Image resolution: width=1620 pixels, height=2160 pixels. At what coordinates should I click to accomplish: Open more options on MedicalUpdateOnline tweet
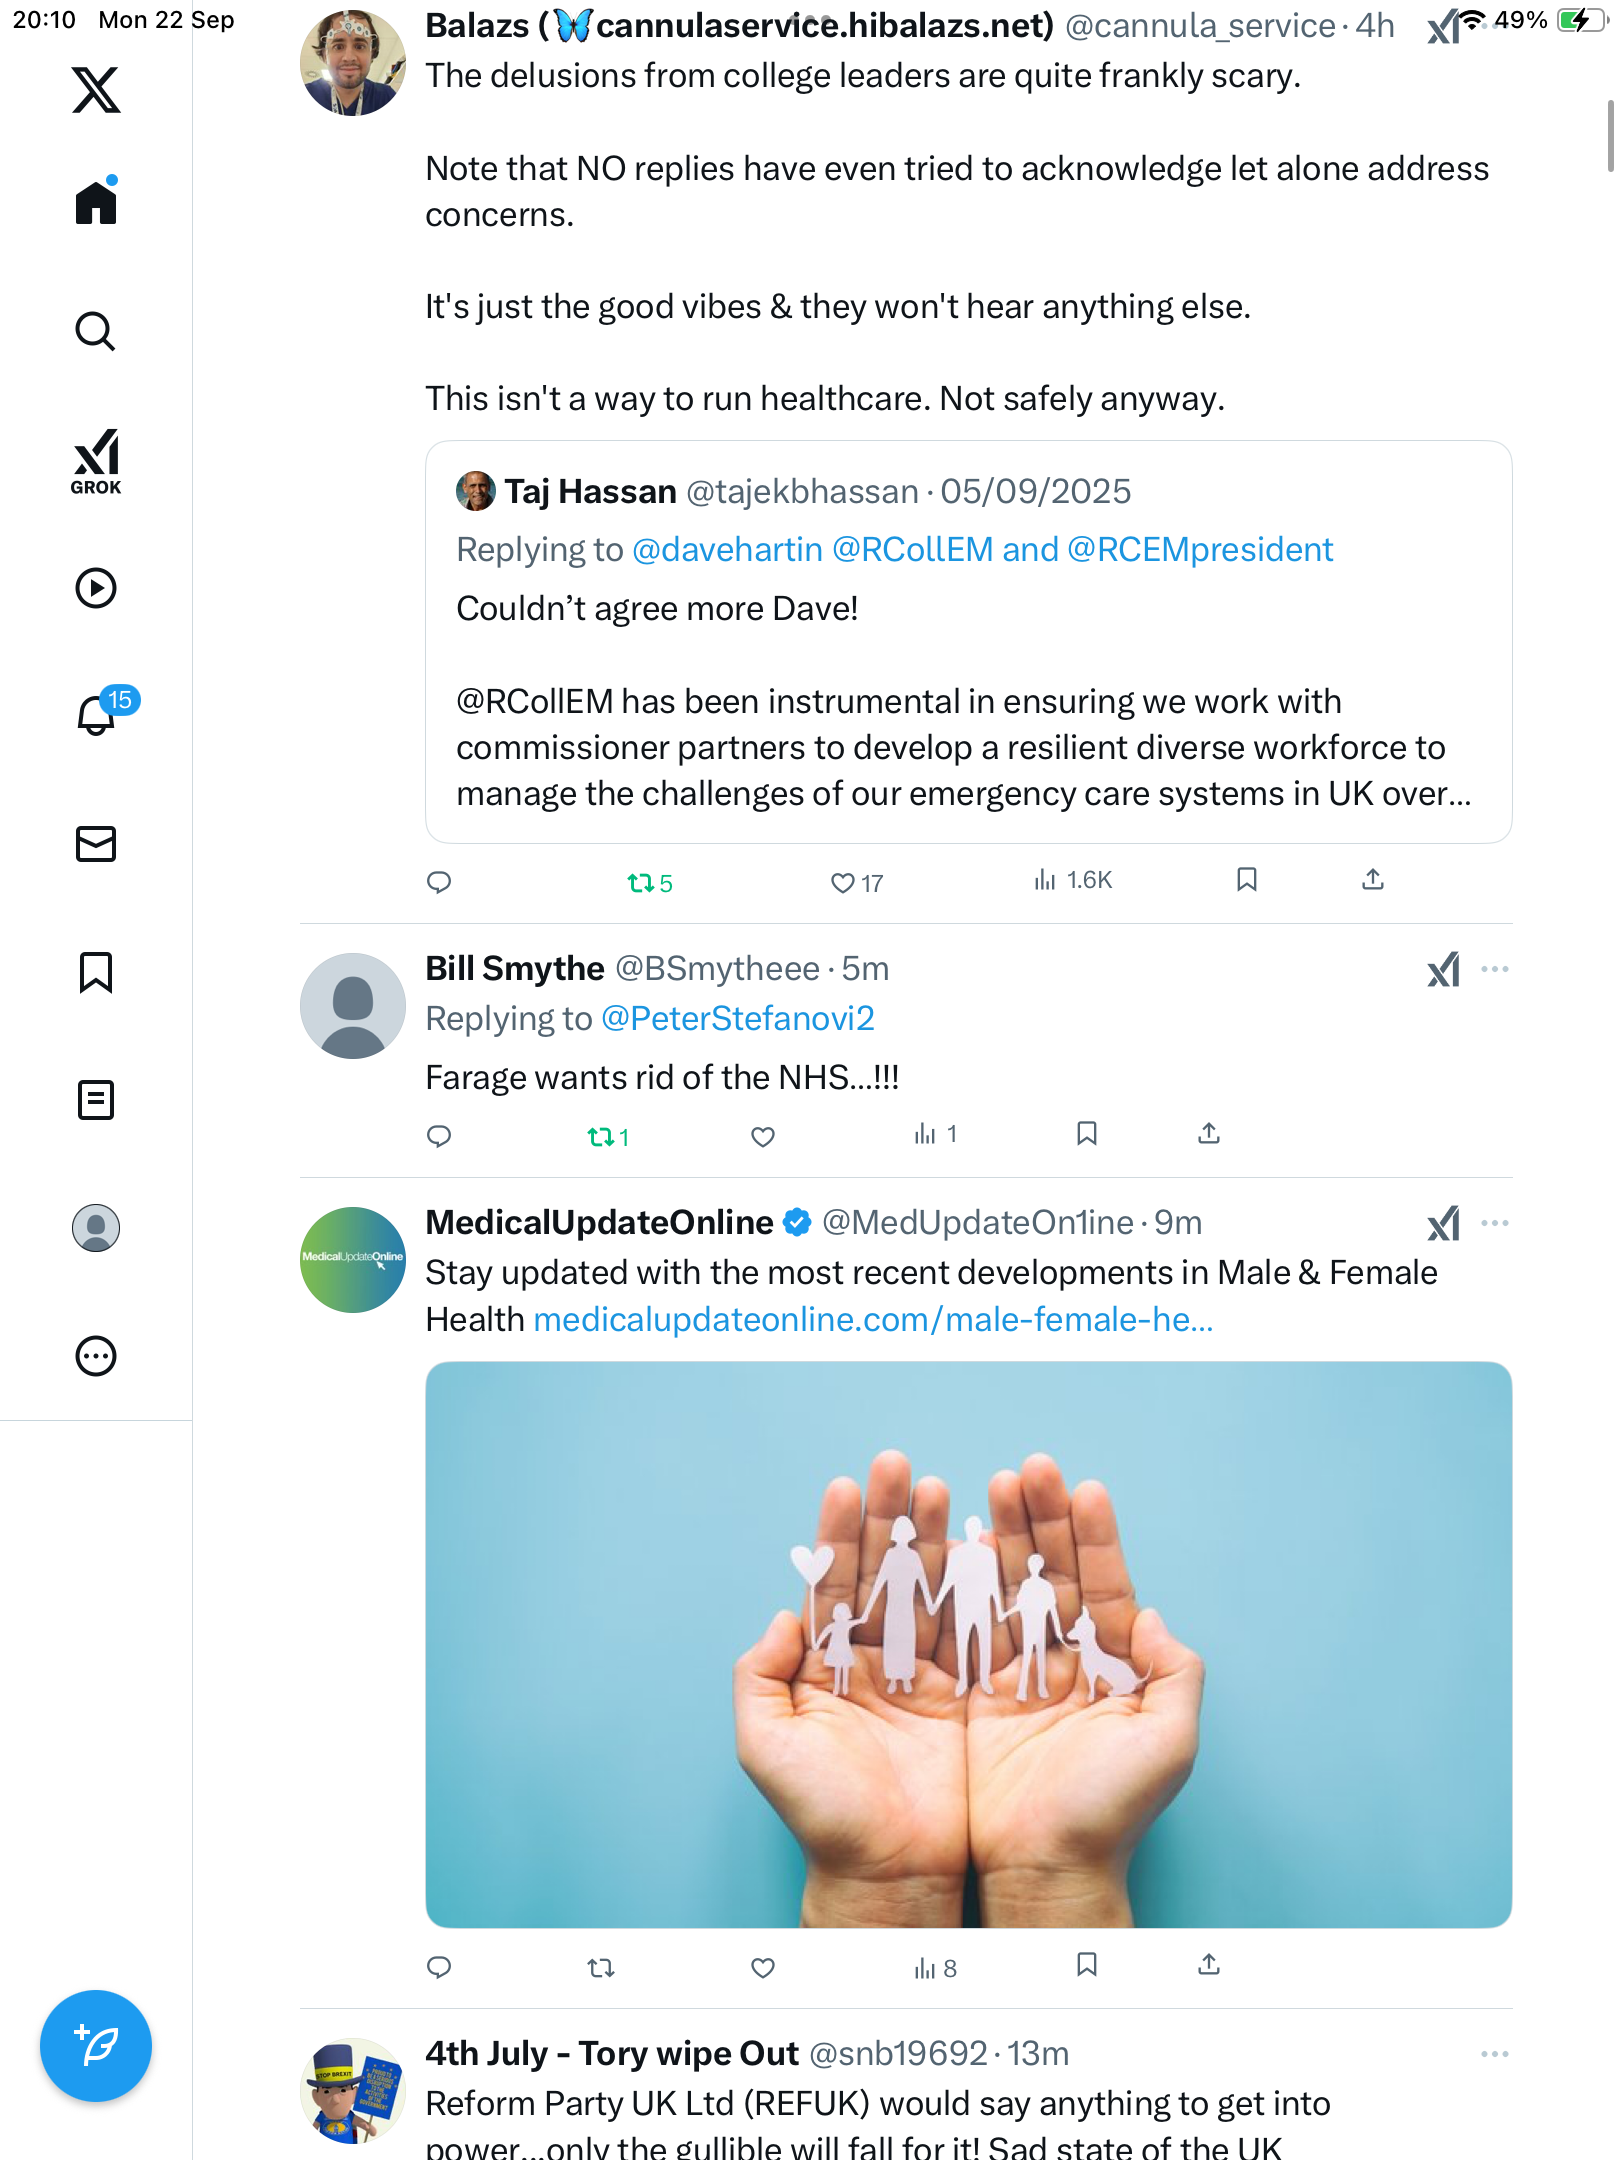[1495, 1223]
